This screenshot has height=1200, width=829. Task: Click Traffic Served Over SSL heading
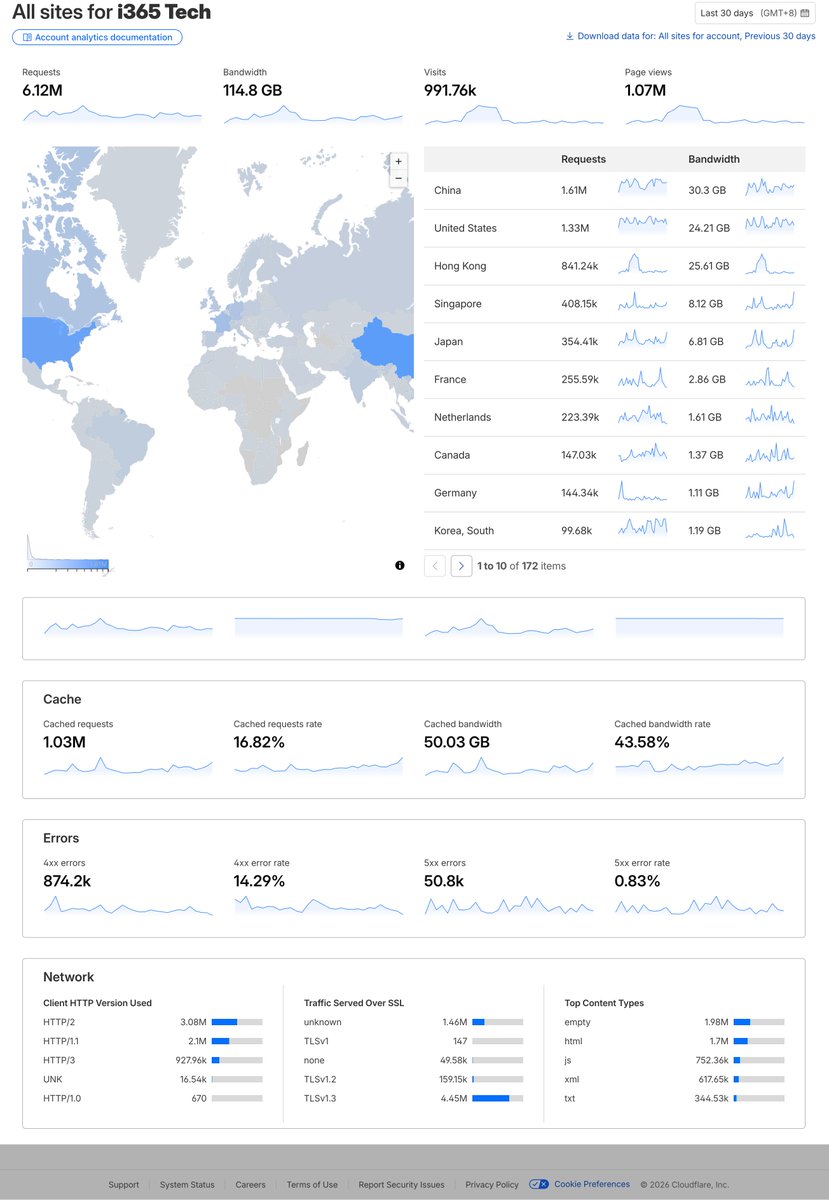pos(354,1003)
